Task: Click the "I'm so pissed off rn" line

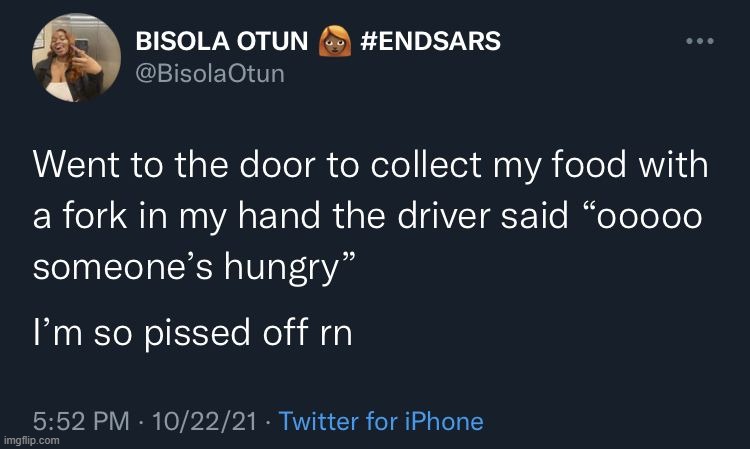Action: pos(191,333)
